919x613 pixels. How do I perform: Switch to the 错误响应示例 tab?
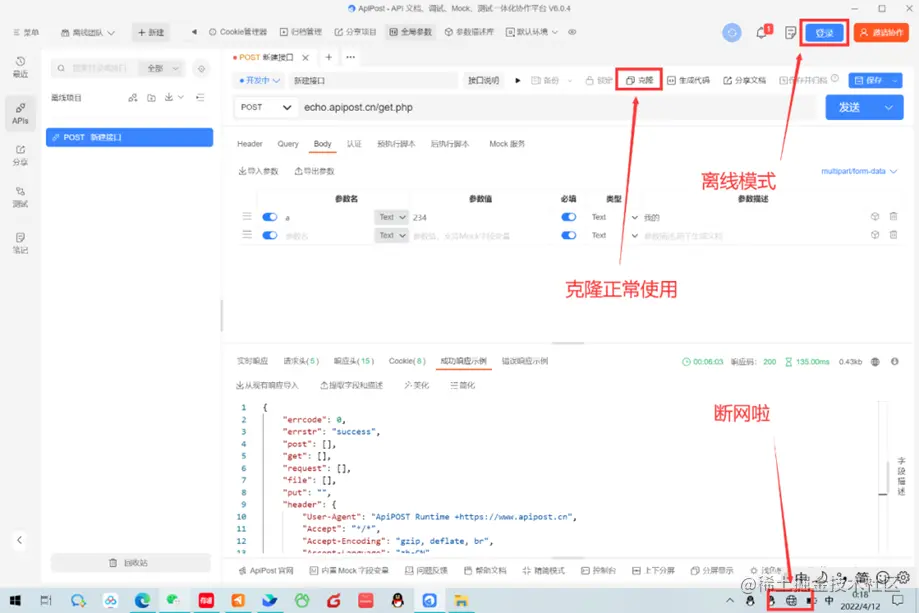[x=525, y=361]
